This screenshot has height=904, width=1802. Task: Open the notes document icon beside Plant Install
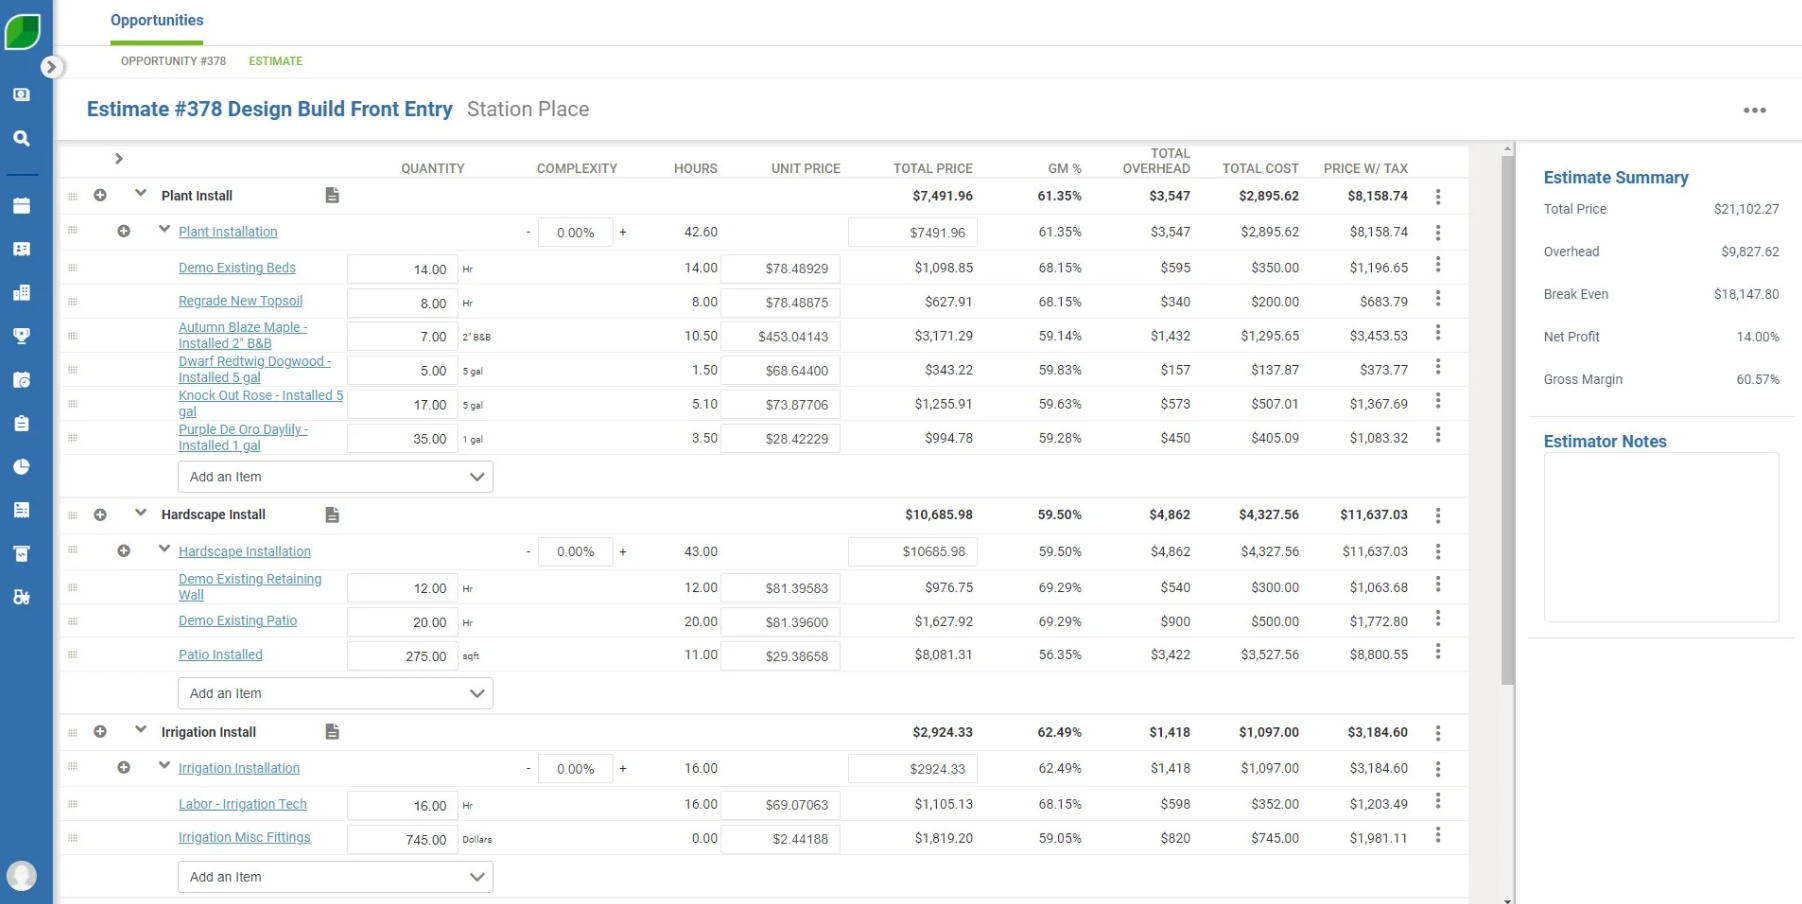[331, 195]
